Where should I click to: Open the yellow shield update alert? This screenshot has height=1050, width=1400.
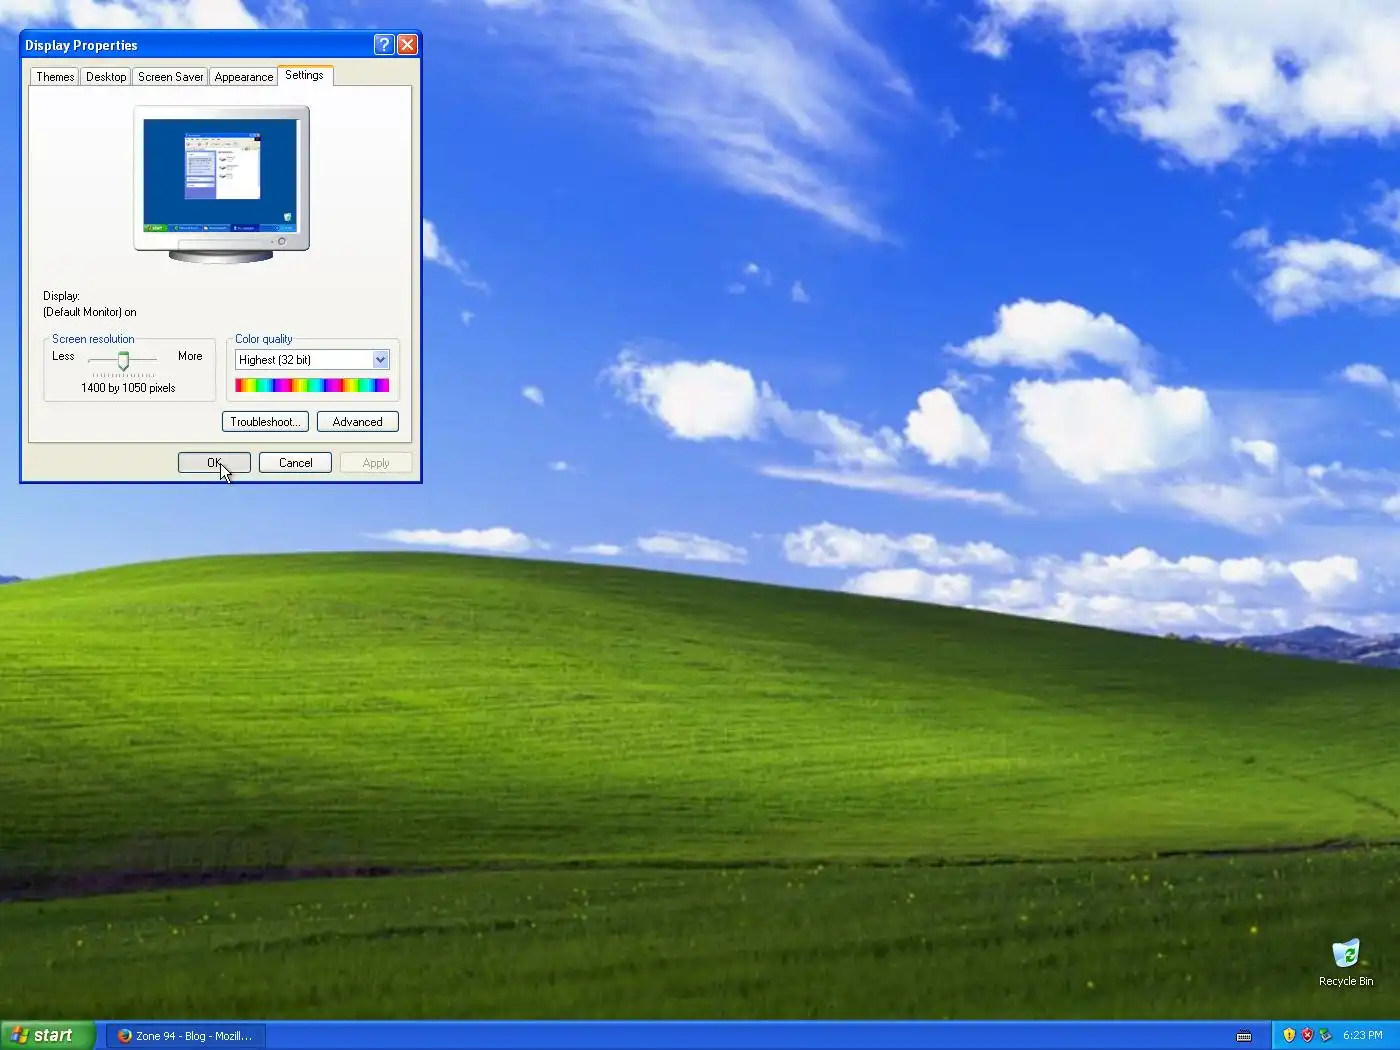pos(1289,1035)
